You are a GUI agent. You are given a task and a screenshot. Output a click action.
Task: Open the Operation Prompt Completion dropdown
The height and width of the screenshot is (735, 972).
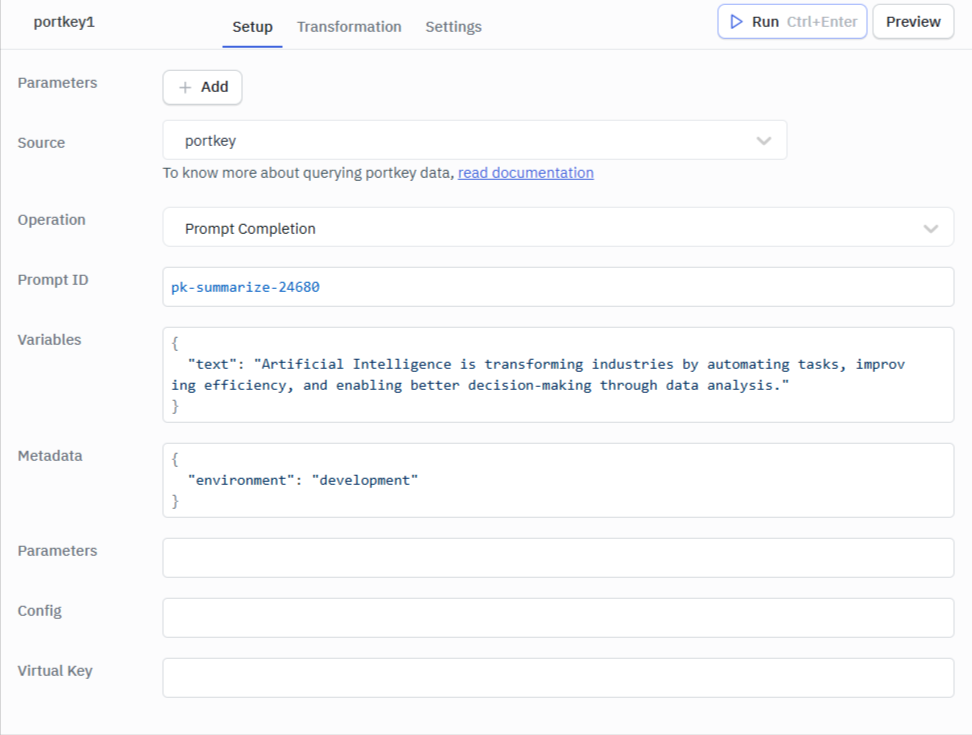pyautogui.click(x=558, y=227)
